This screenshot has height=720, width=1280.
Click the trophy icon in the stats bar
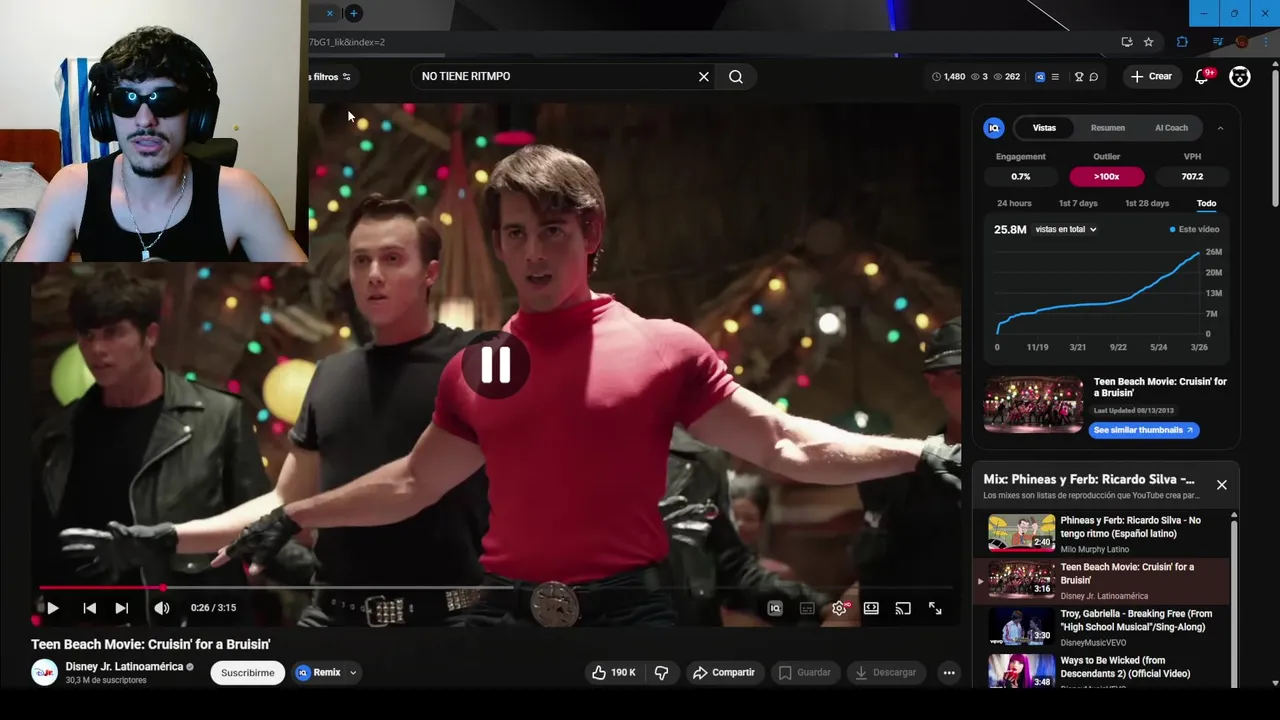coord(1079,77)
